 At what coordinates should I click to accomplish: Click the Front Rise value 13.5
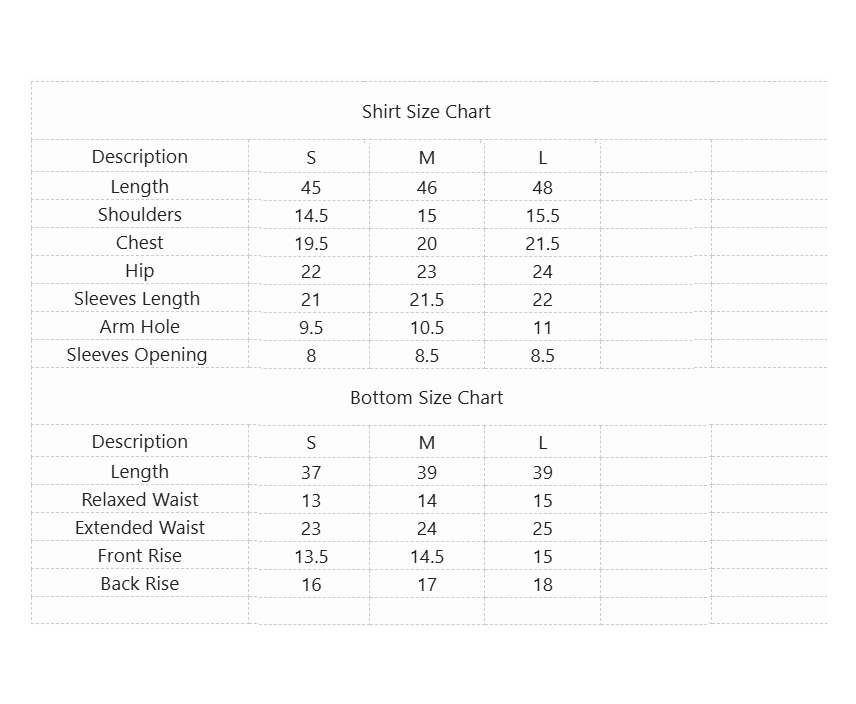pos(311,557)
